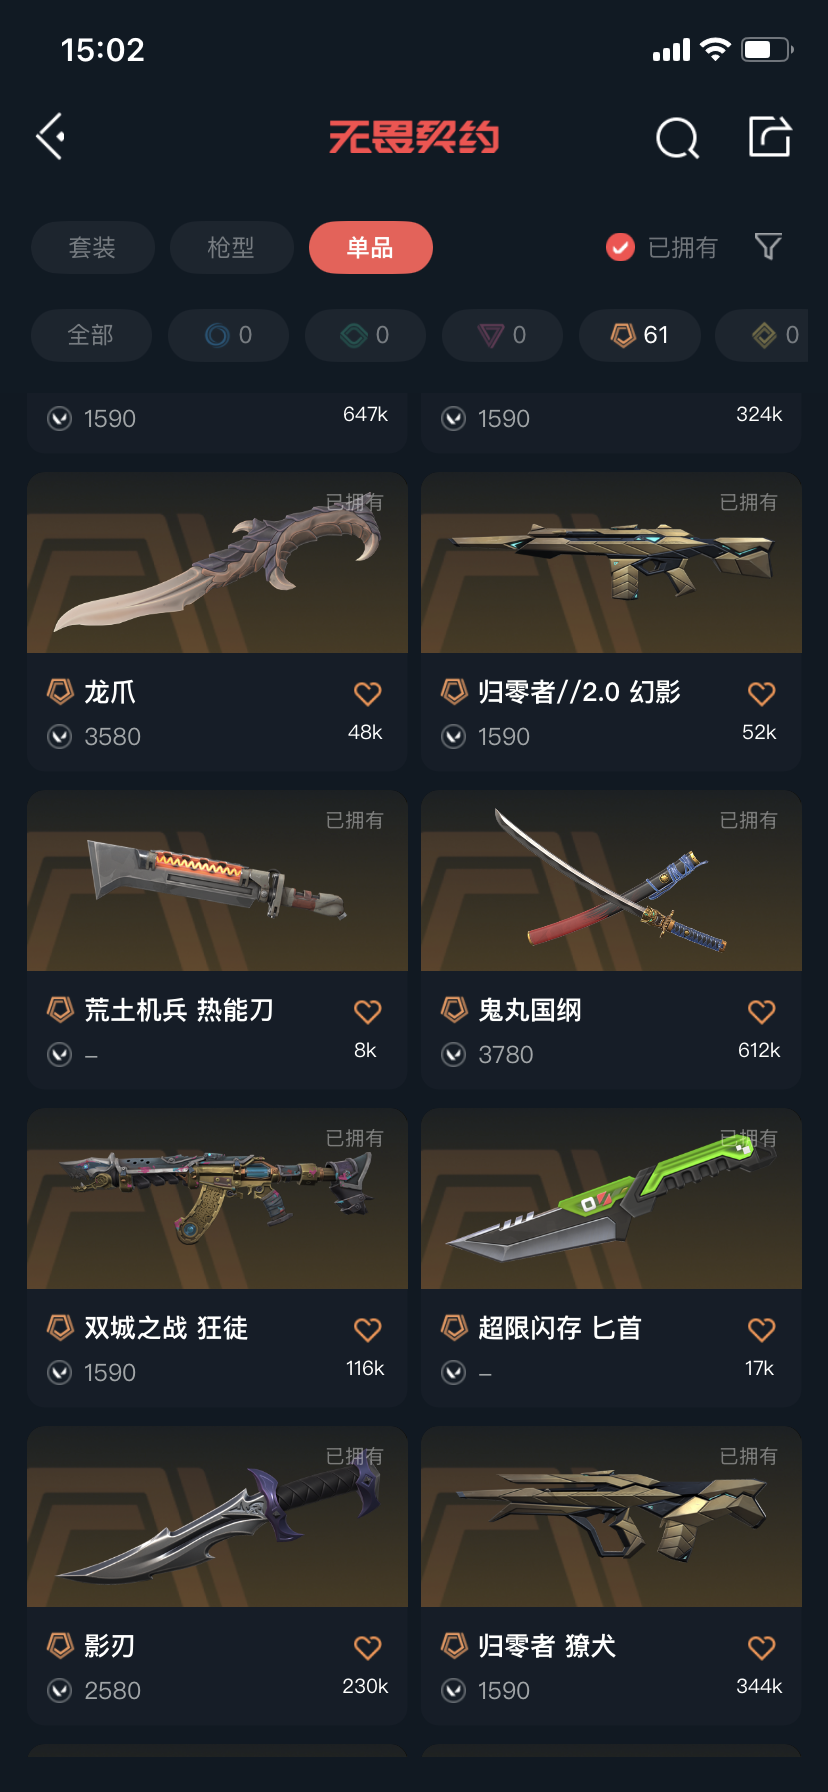Open the filter funnel icon

[768, 246]
